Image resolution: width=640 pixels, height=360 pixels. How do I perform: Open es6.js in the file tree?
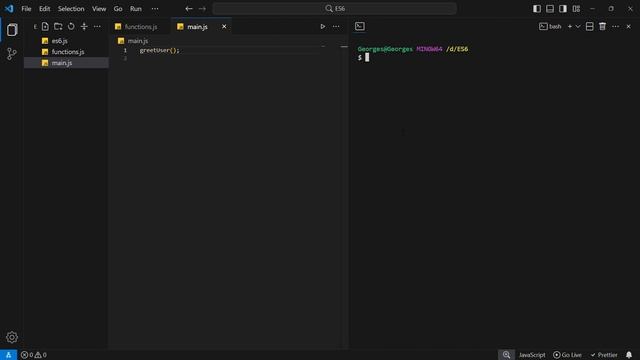[x=66, y=41]
